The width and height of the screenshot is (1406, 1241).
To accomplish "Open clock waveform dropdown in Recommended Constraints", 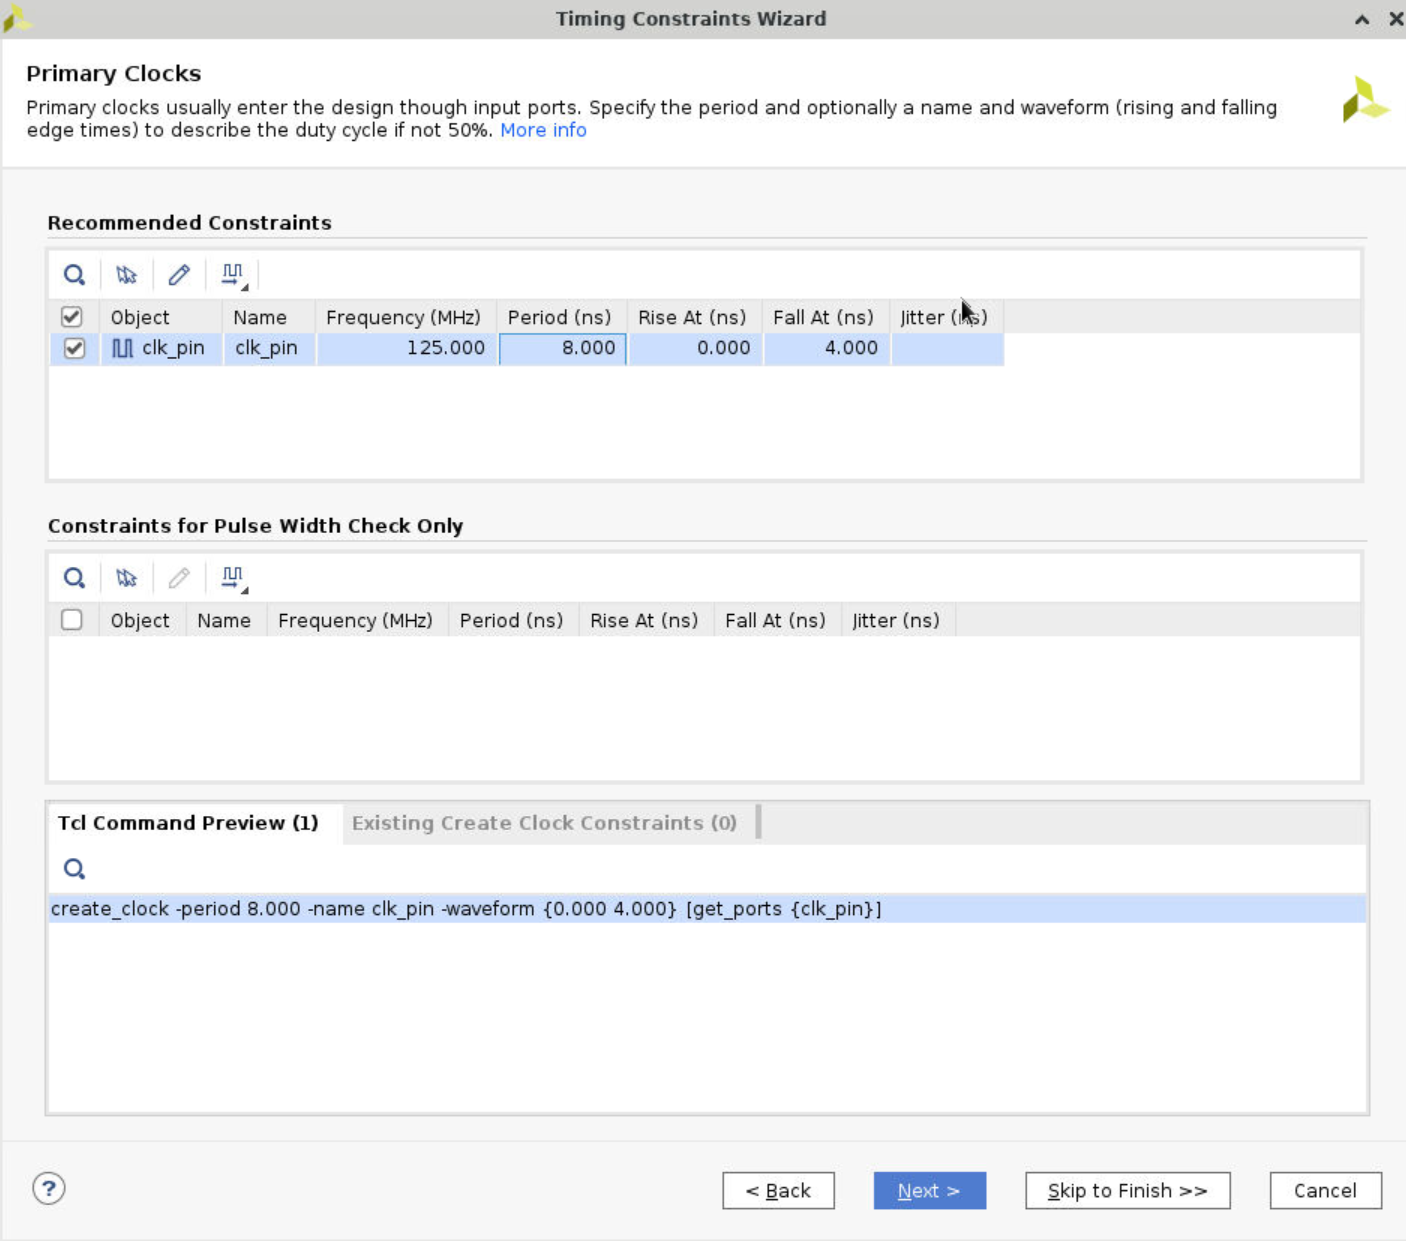I will (234, 276).
